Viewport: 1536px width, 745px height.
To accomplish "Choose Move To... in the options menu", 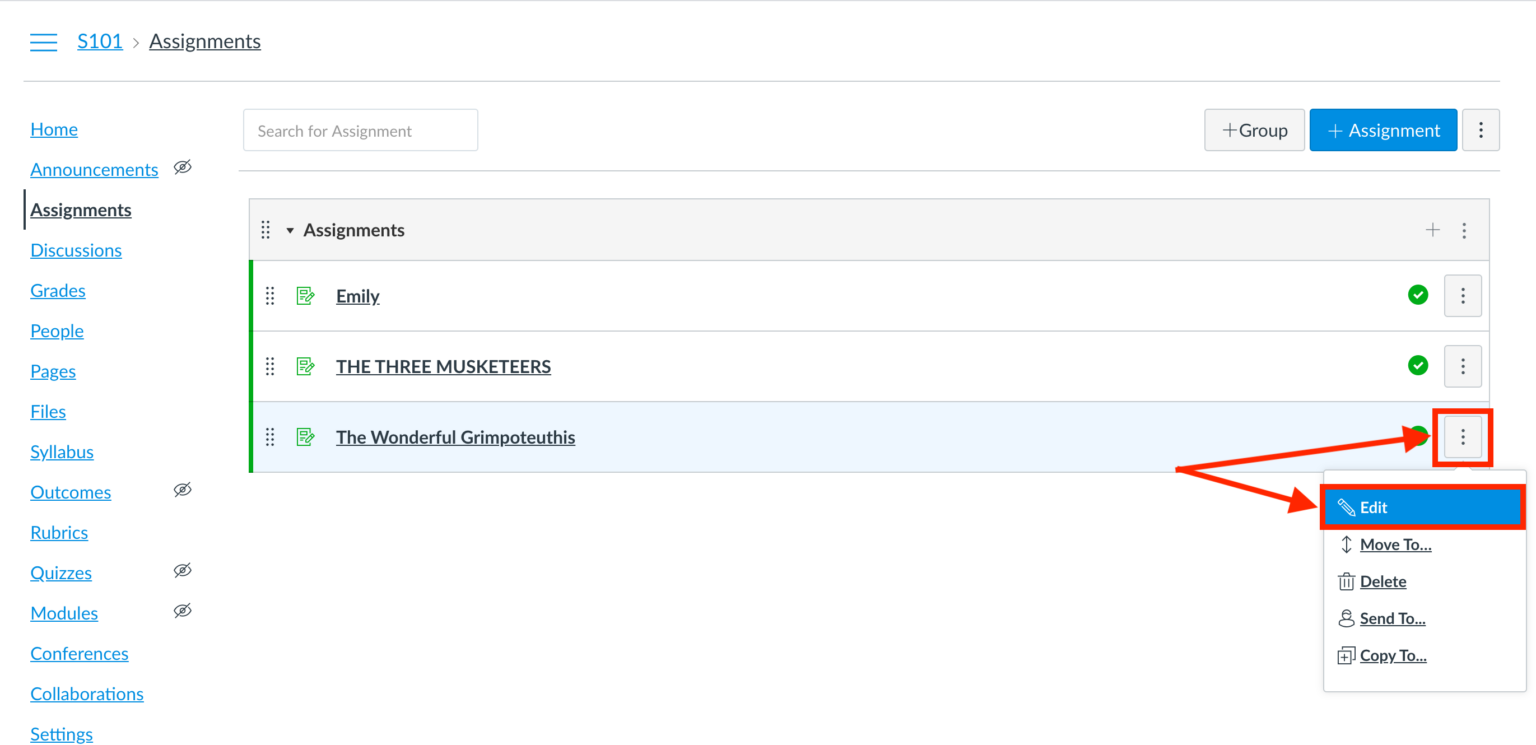I will (x=1395, y=545).
